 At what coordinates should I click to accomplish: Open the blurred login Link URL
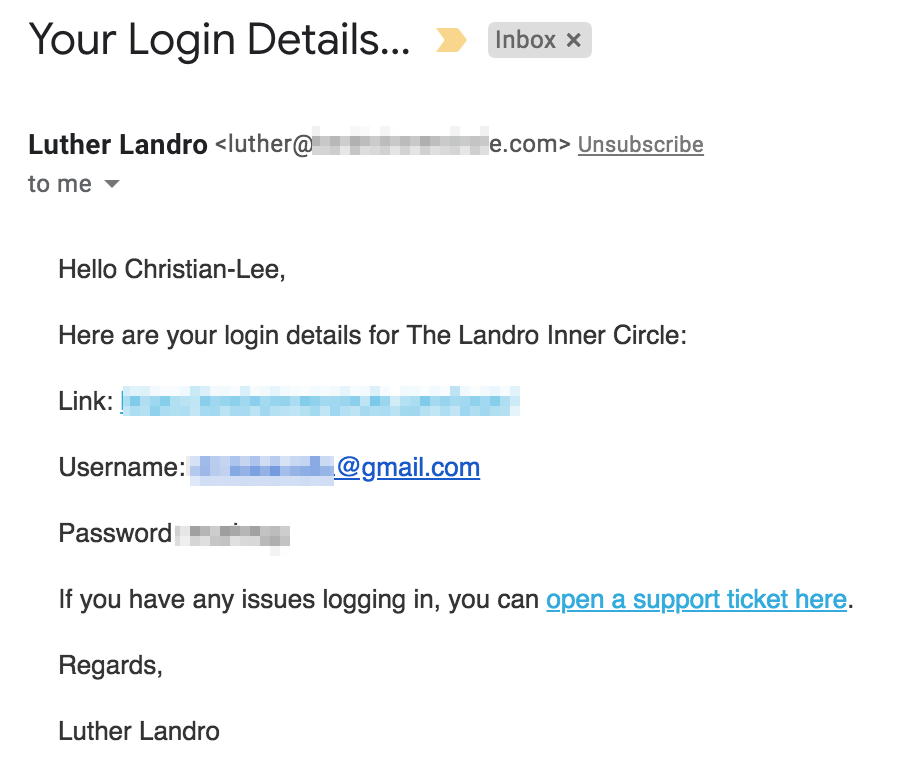(x=320, y=401)
